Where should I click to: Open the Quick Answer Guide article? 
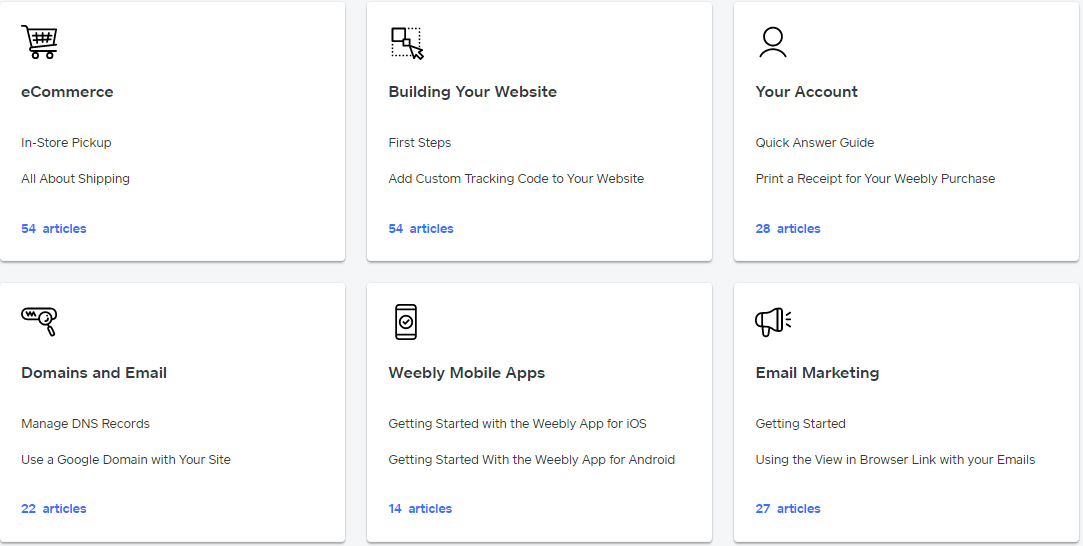[x=815, y=143]
